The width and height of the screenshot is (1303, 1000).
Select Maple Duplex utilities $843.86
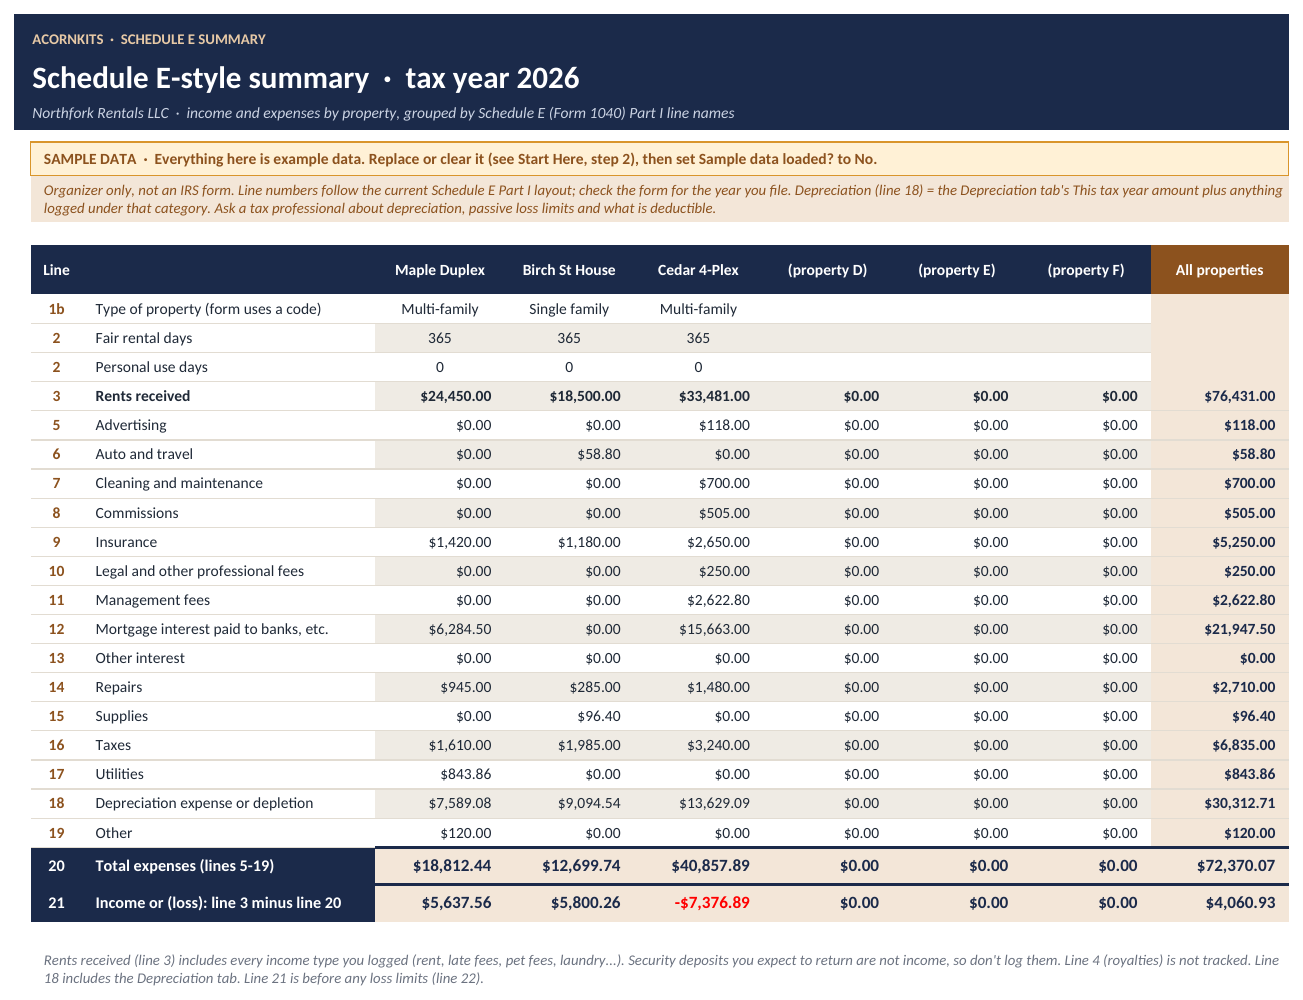(x=440, y=774)
